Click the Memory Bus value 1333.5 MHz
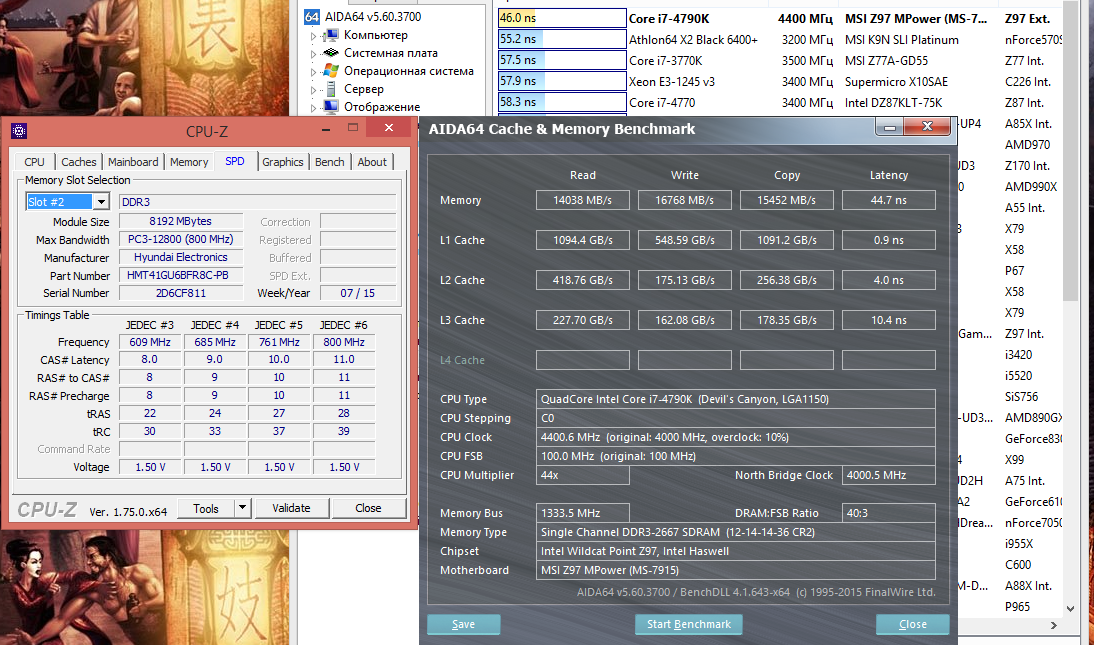This screenshot has height=645, width=1094. point(583,513)
